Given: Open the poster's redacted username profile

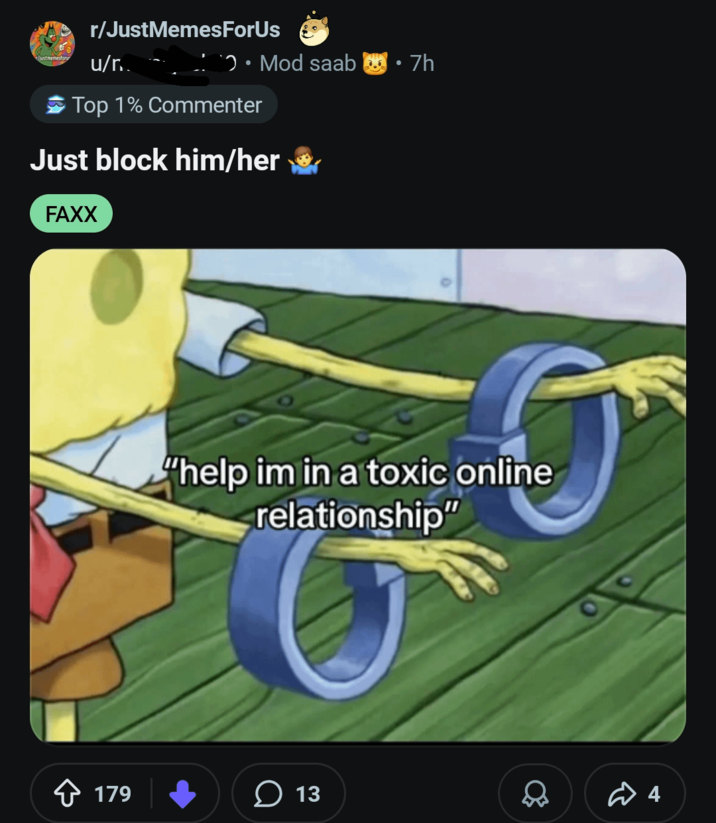Looking at the screenshot, I should [x=162, y=63].
